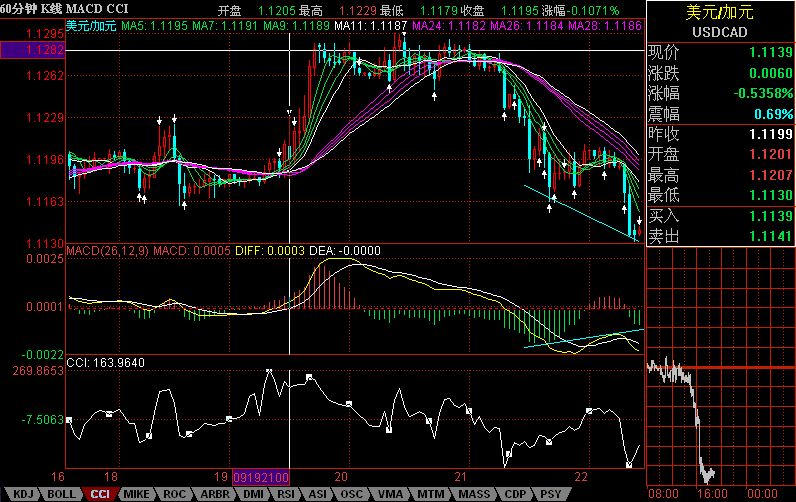Click the current price 现价 value 1.1139
Image resolution: width=796 pixels, height=502 pixels.
771,52
